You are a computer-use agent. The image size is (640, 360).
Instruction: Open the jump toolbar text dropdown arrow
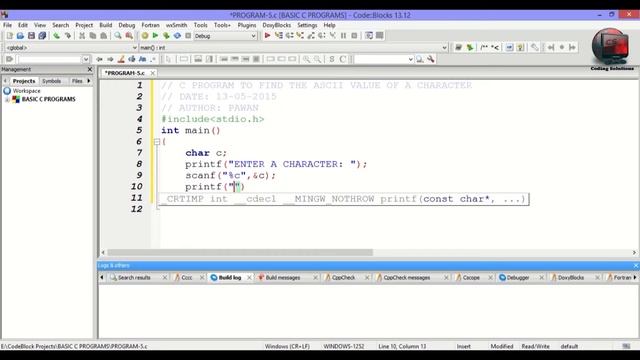[x=86, y=59]
